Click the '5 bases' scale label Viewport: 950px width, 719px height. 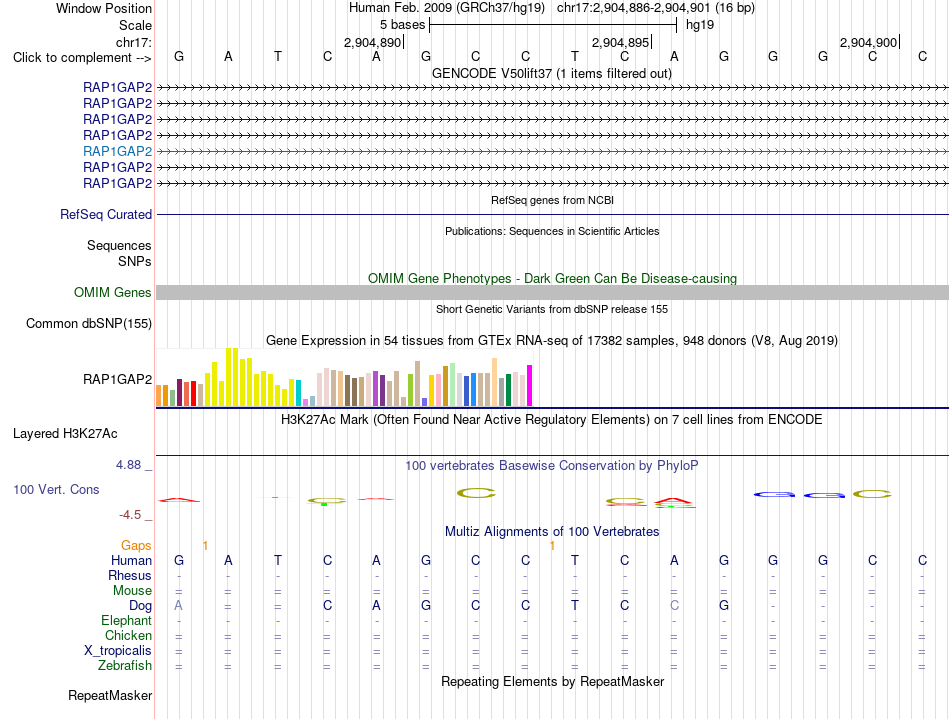[x=402, y=25]
